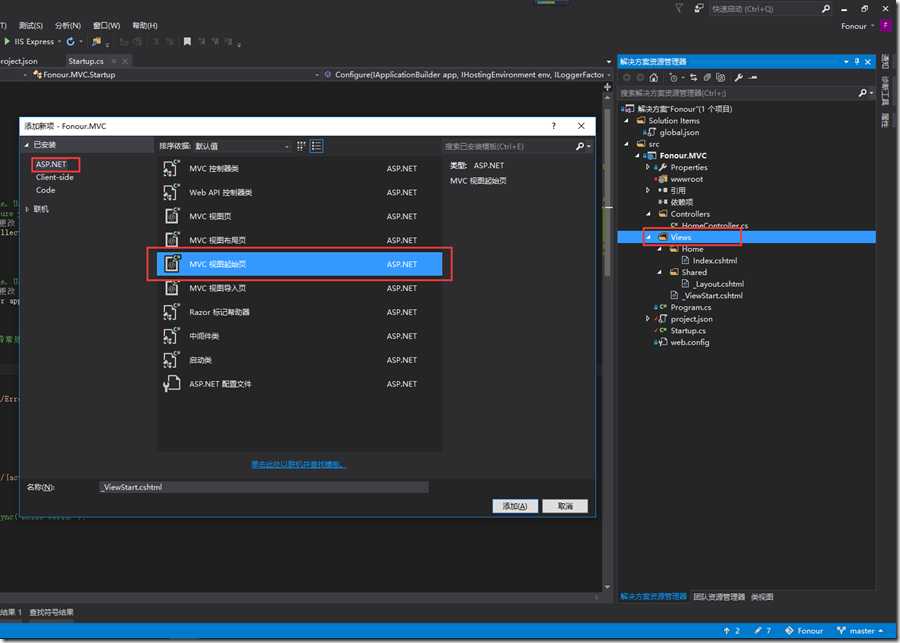Select Client-side category in the left pane

click(55, 177)
